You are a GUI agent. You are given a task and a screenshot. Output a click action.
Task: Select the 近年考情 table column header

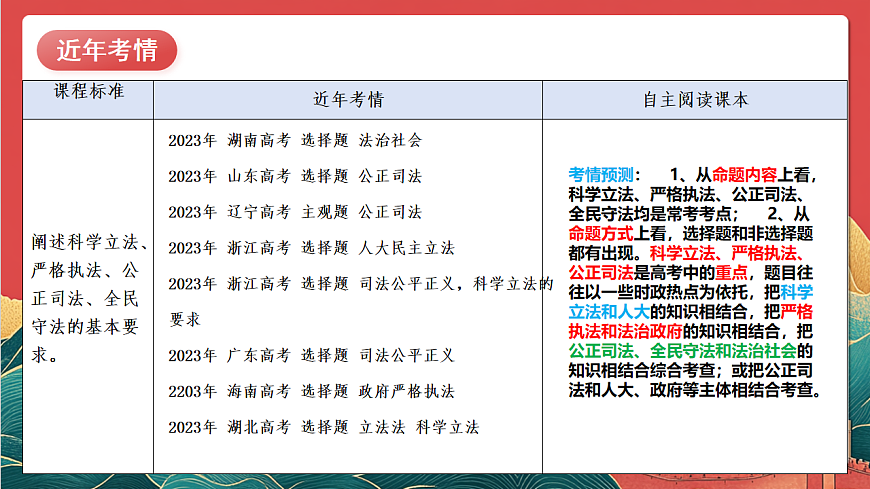point(348,100)
